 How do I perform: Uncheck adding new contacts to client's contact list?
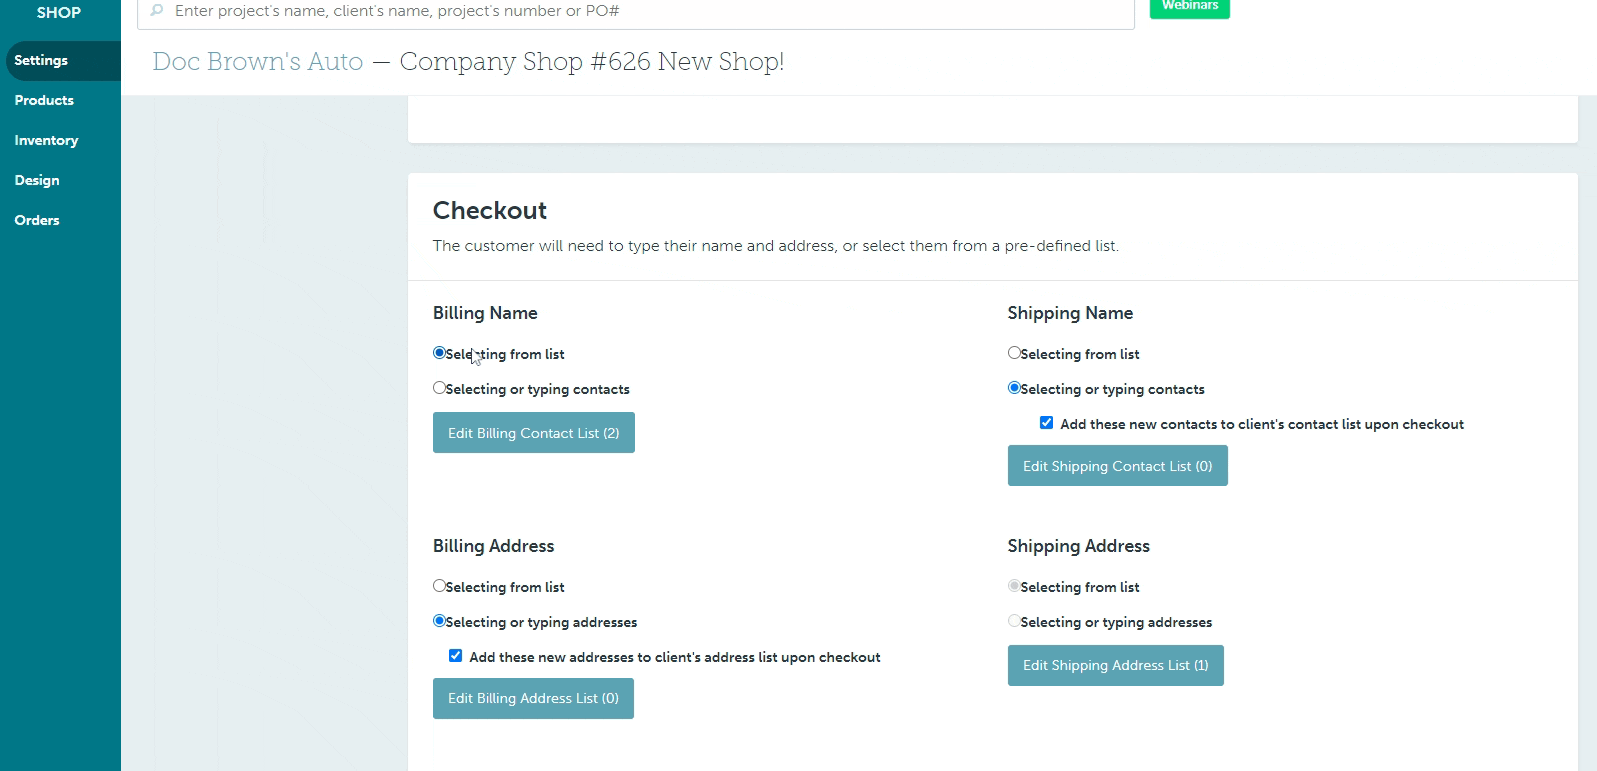(x=1047, y=422)
